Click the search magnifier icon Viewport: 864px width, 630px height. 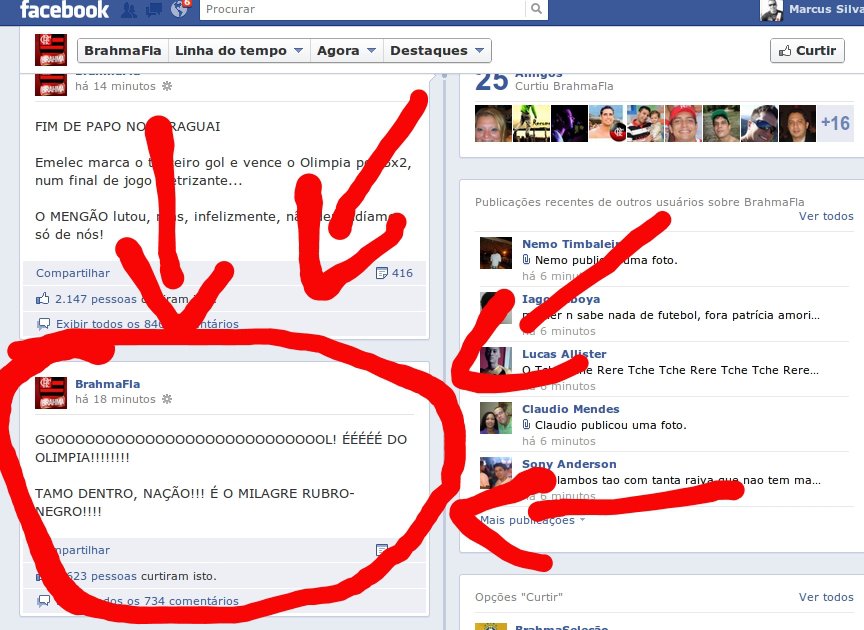pos(538,10)
